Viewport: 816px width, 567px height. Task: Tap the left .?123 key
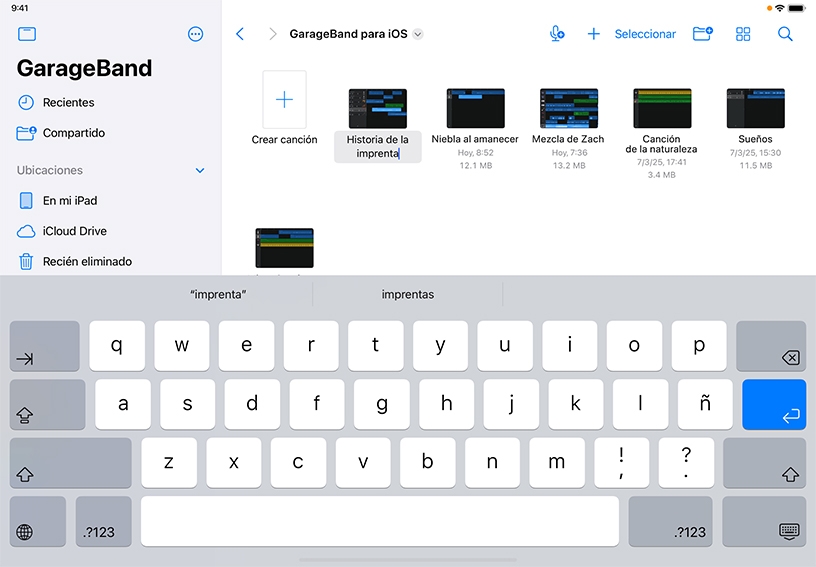pos(104,521)
